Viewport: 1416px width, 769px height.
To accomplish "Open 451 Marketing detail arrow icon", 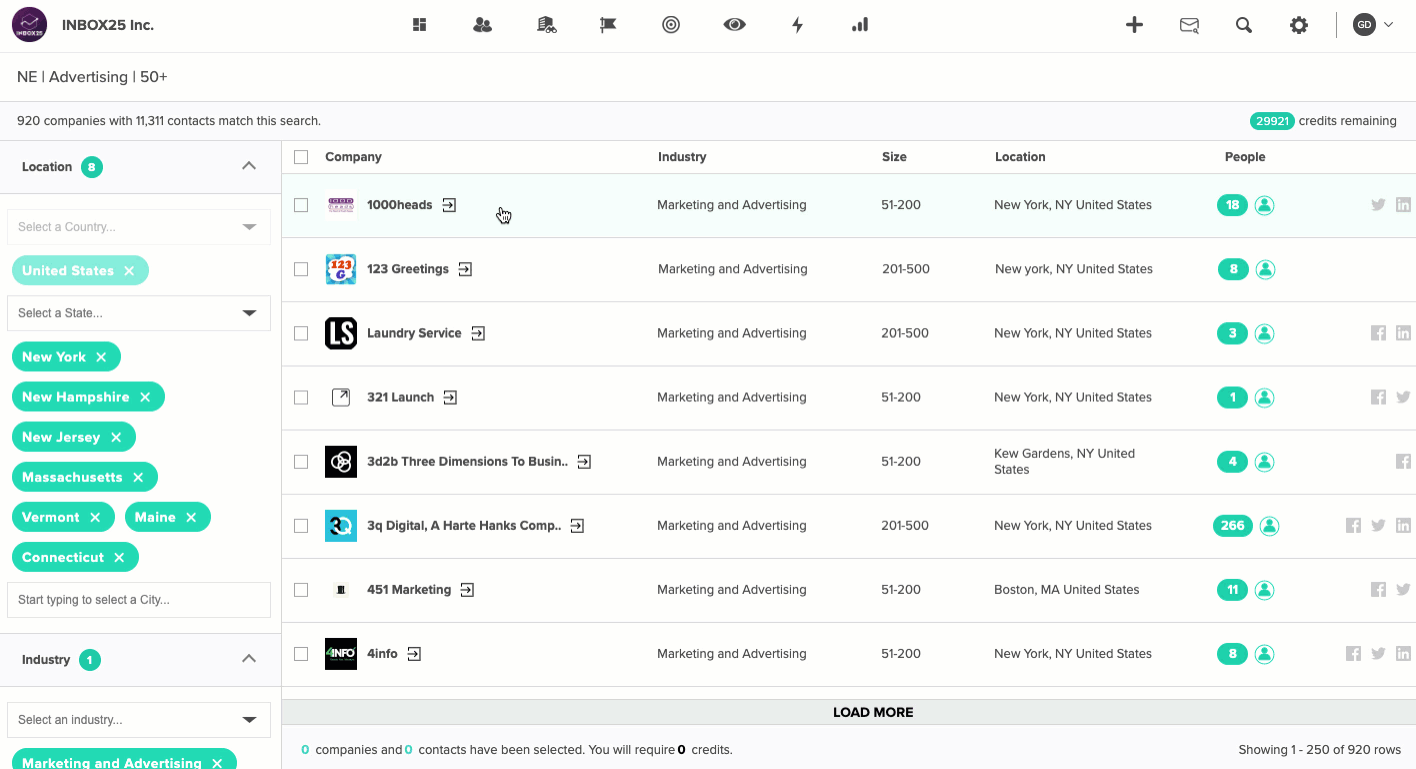I will 467,590.
